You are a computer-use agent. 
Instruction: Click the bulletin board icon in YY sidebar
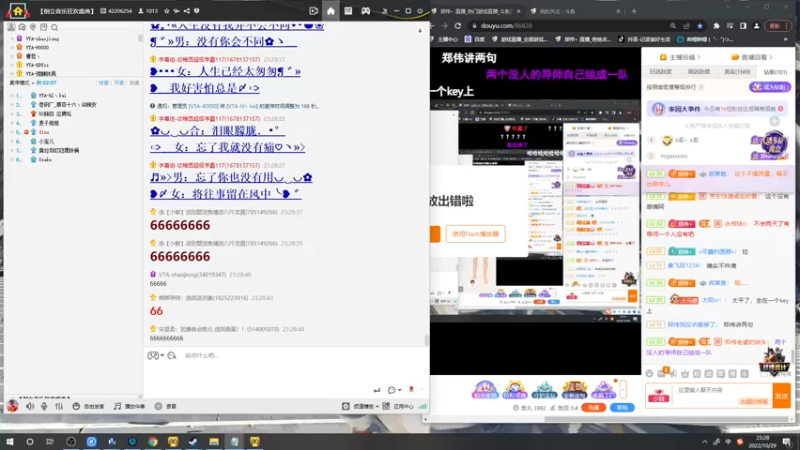click(x=43, y=27)
